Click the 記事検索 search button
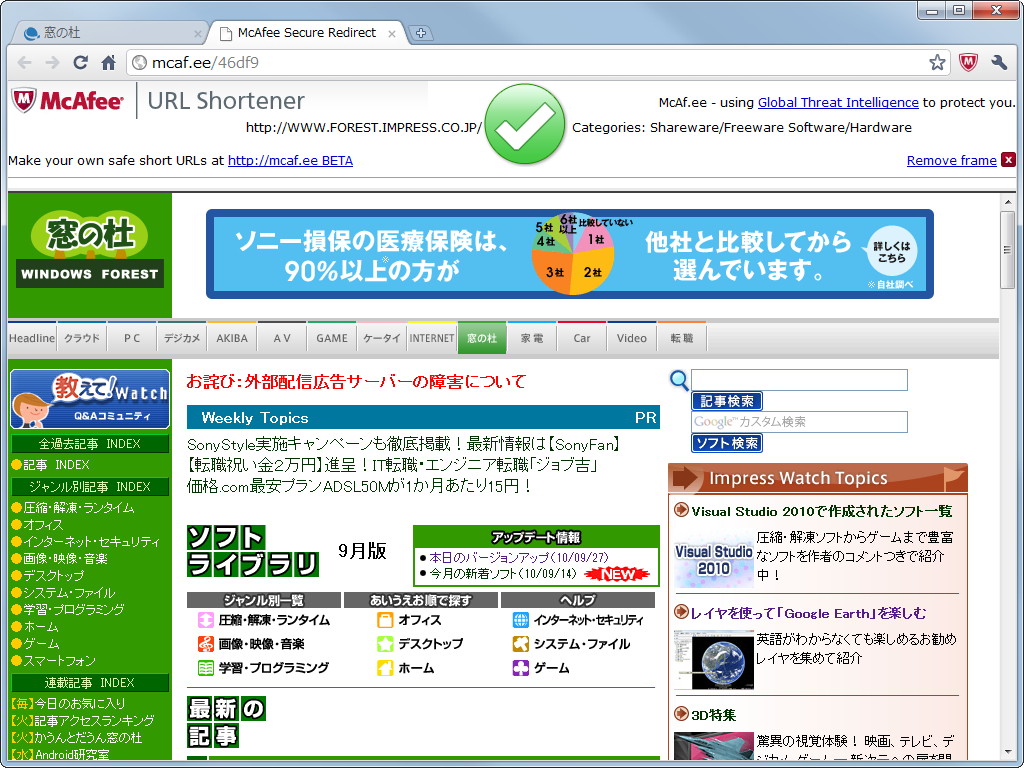The width and height of the screenshot is (1024, 768). [727, 401]
